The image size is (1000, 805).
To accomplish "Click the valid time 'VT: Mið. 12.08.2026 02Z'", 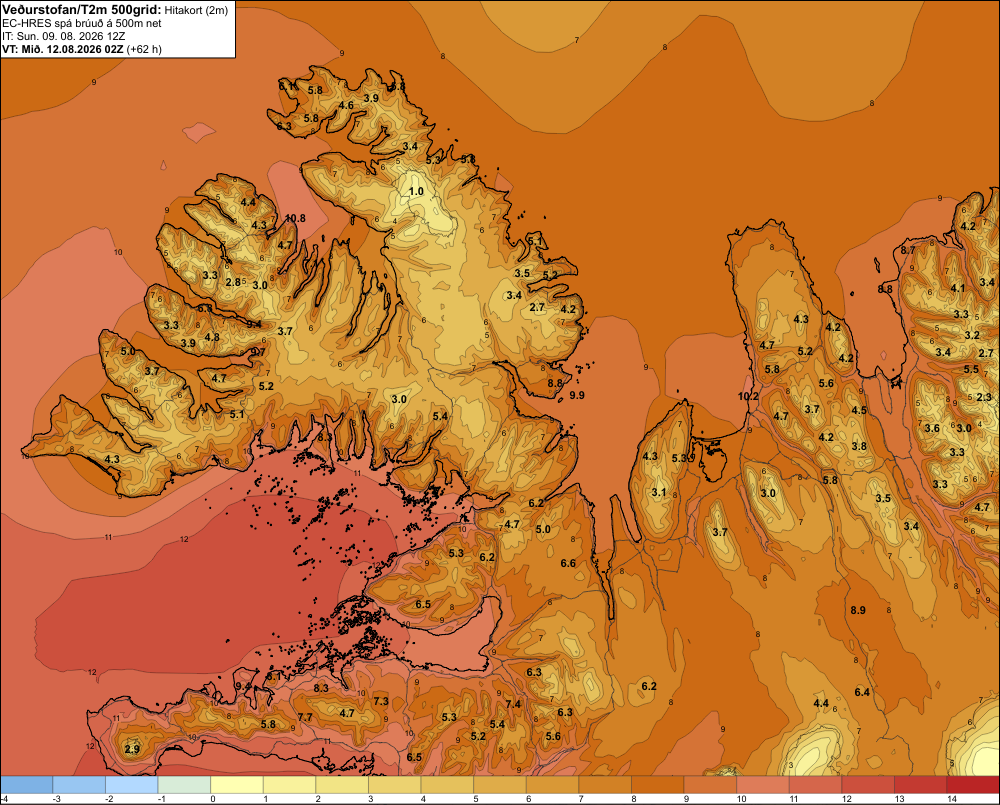I will pyautogui.click(x=63, y=49).
